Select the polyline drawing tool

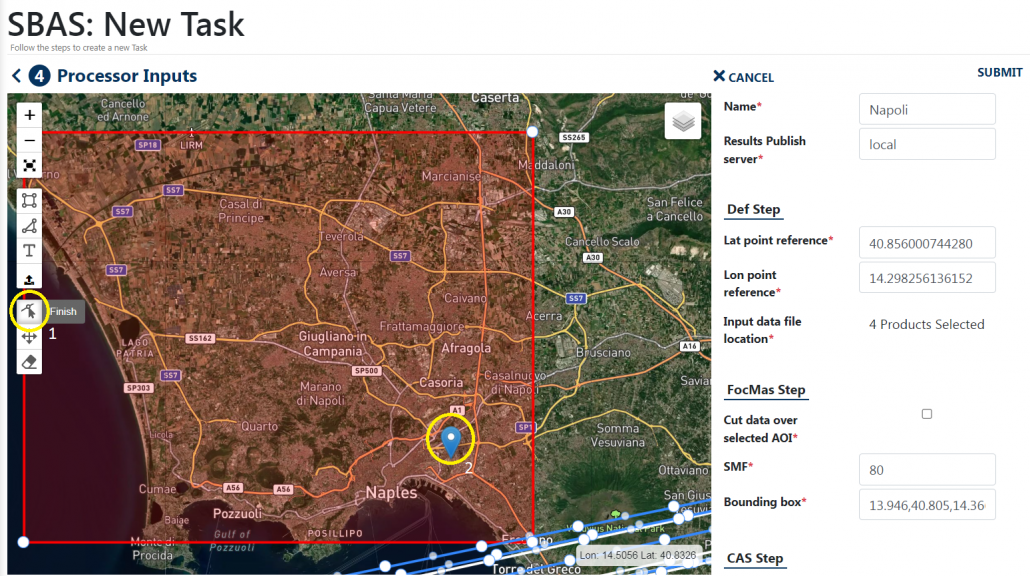29,225
